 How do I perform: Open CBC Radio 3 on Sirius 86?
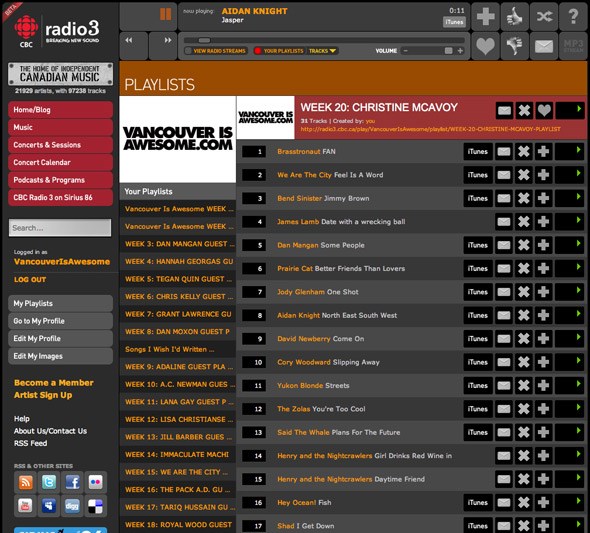point(60,197)
